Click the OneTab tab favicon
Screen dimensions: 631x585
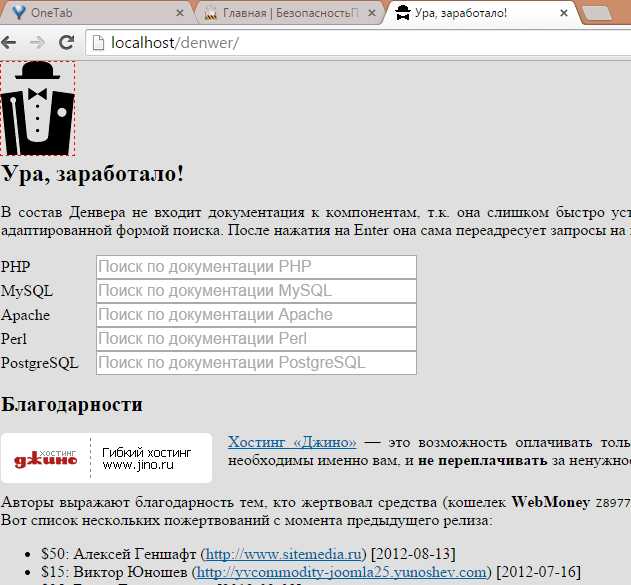pos(19,13)
